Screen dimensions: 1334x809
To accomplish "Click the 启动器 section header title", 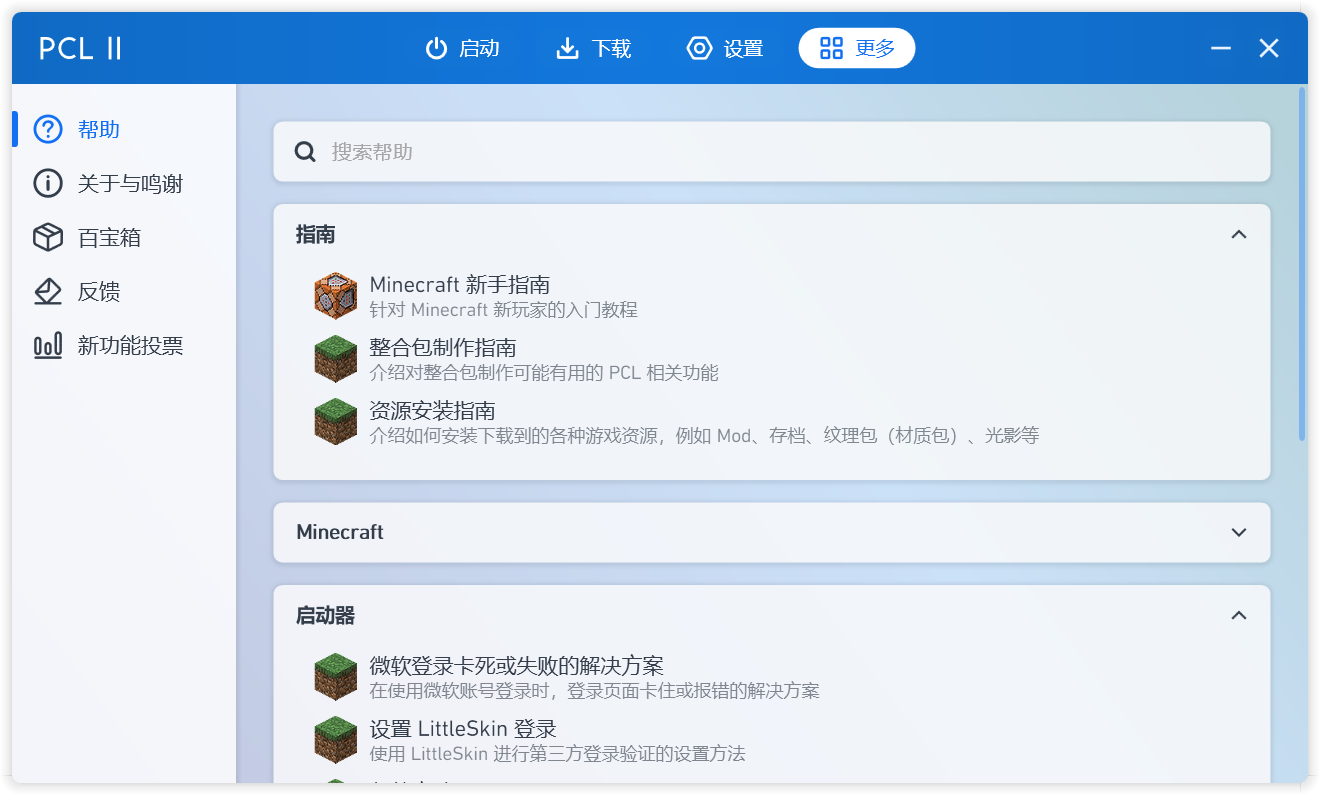I will coord(326,615).
